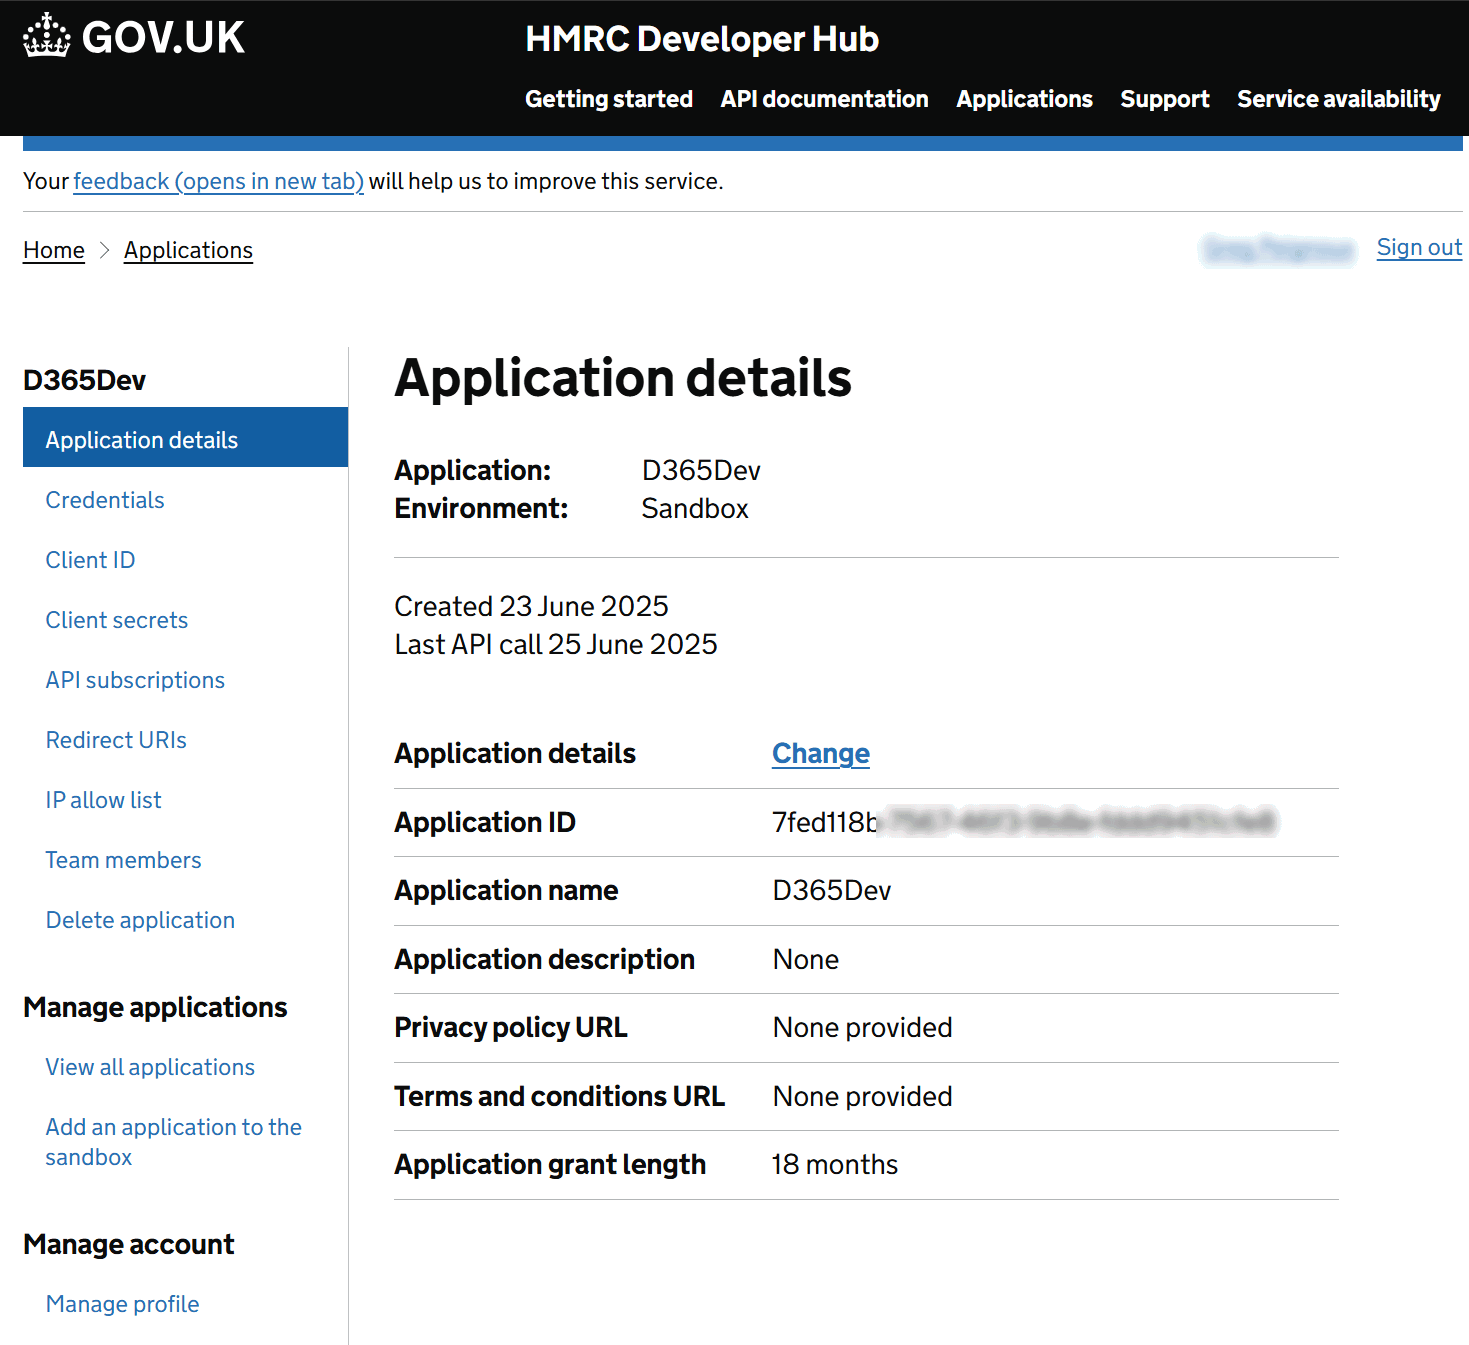Select Application details in the sidebar
1469x1345 pixels.
(186, 437)
